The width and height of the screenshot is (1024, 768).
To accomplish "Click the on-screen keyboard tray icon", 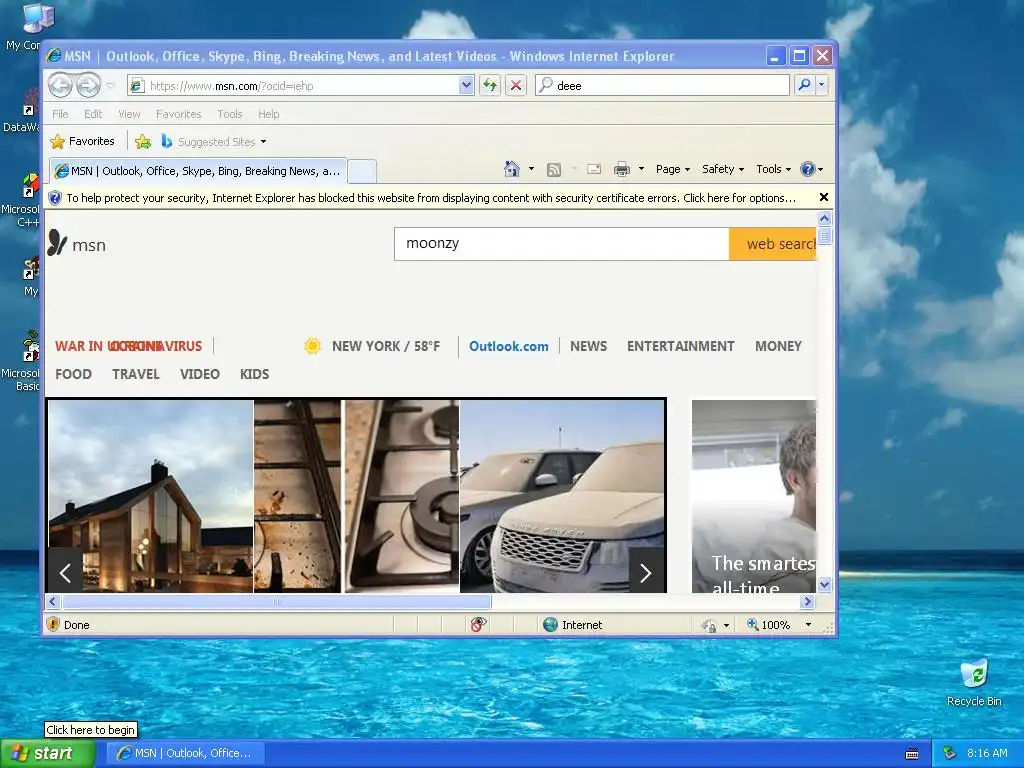I will (912, 754).
